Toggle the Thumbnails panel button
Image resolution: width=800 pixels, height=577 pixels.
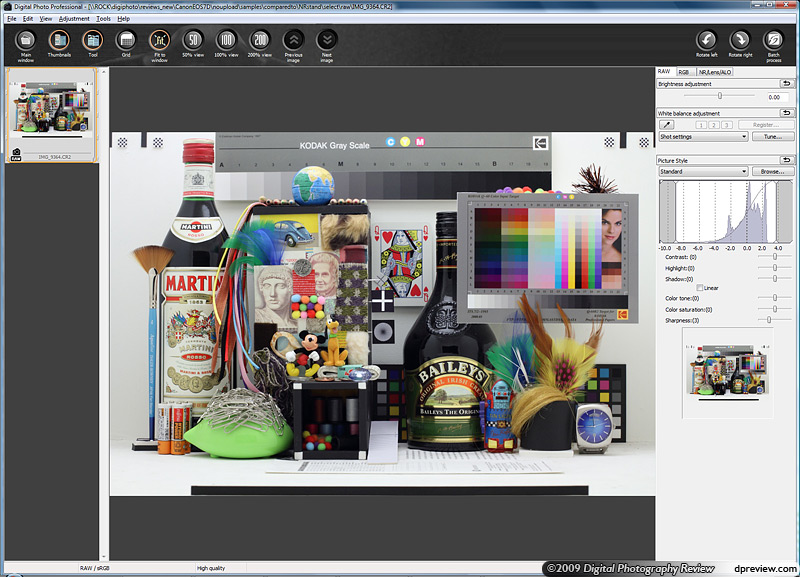point(59,43)
